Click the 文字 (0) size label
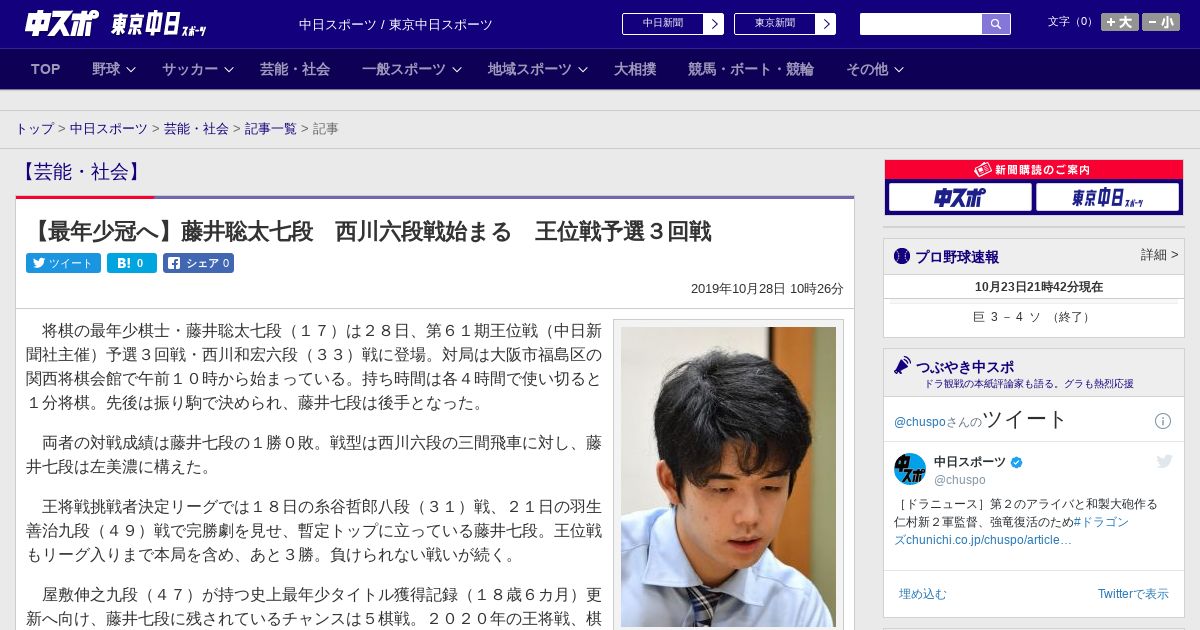 (x=1072, y=22)
